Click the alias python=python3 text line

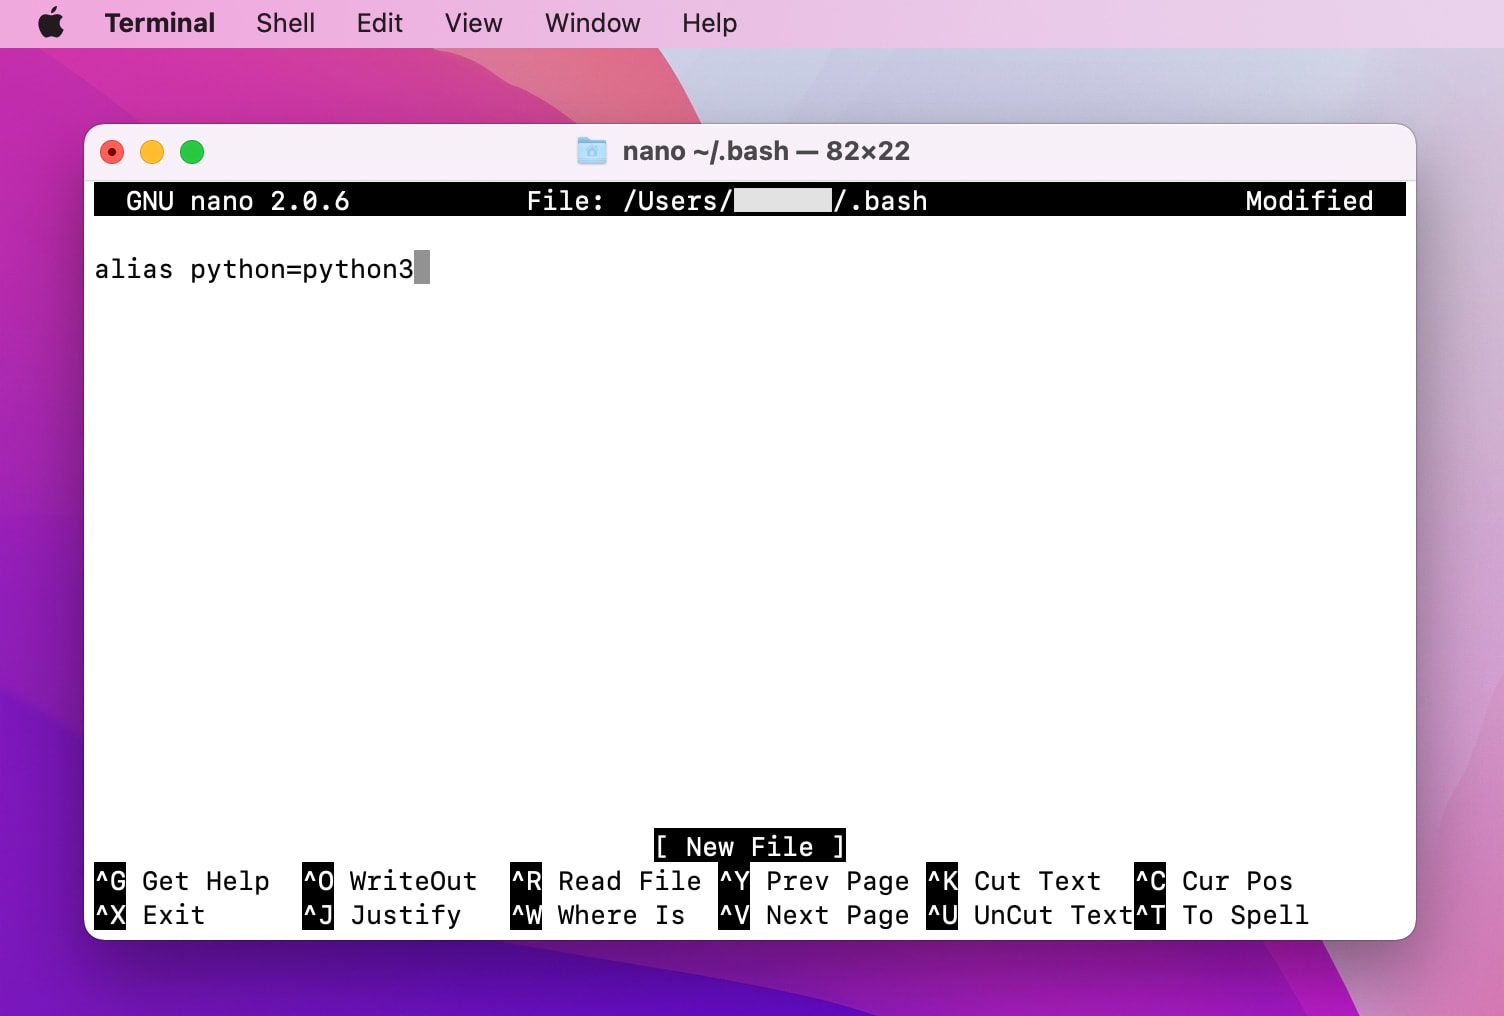255,268
